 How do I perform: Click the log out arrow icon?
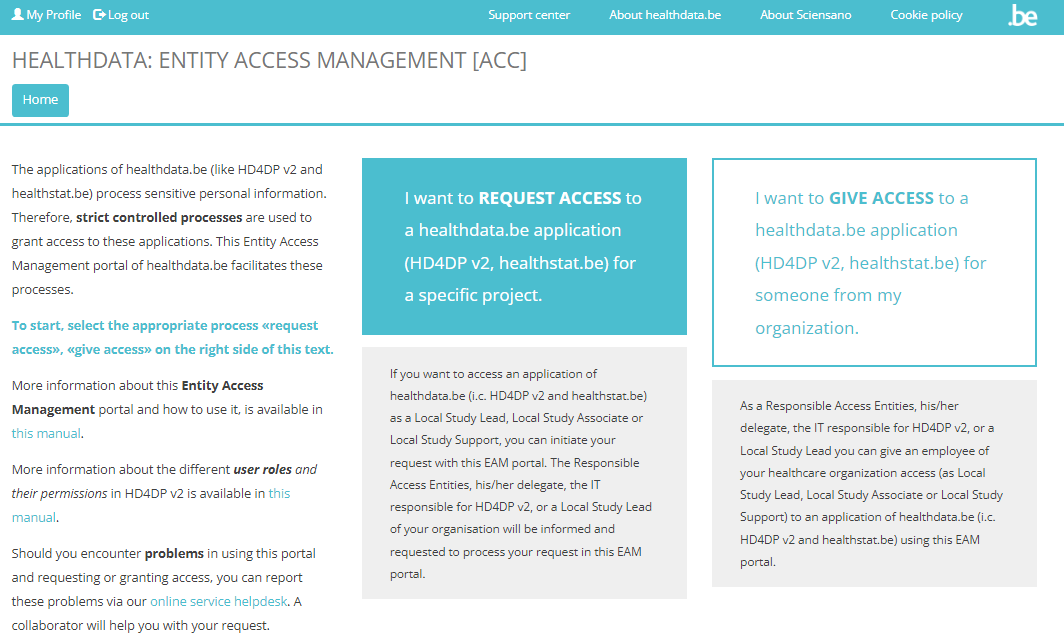coord(99,15)
